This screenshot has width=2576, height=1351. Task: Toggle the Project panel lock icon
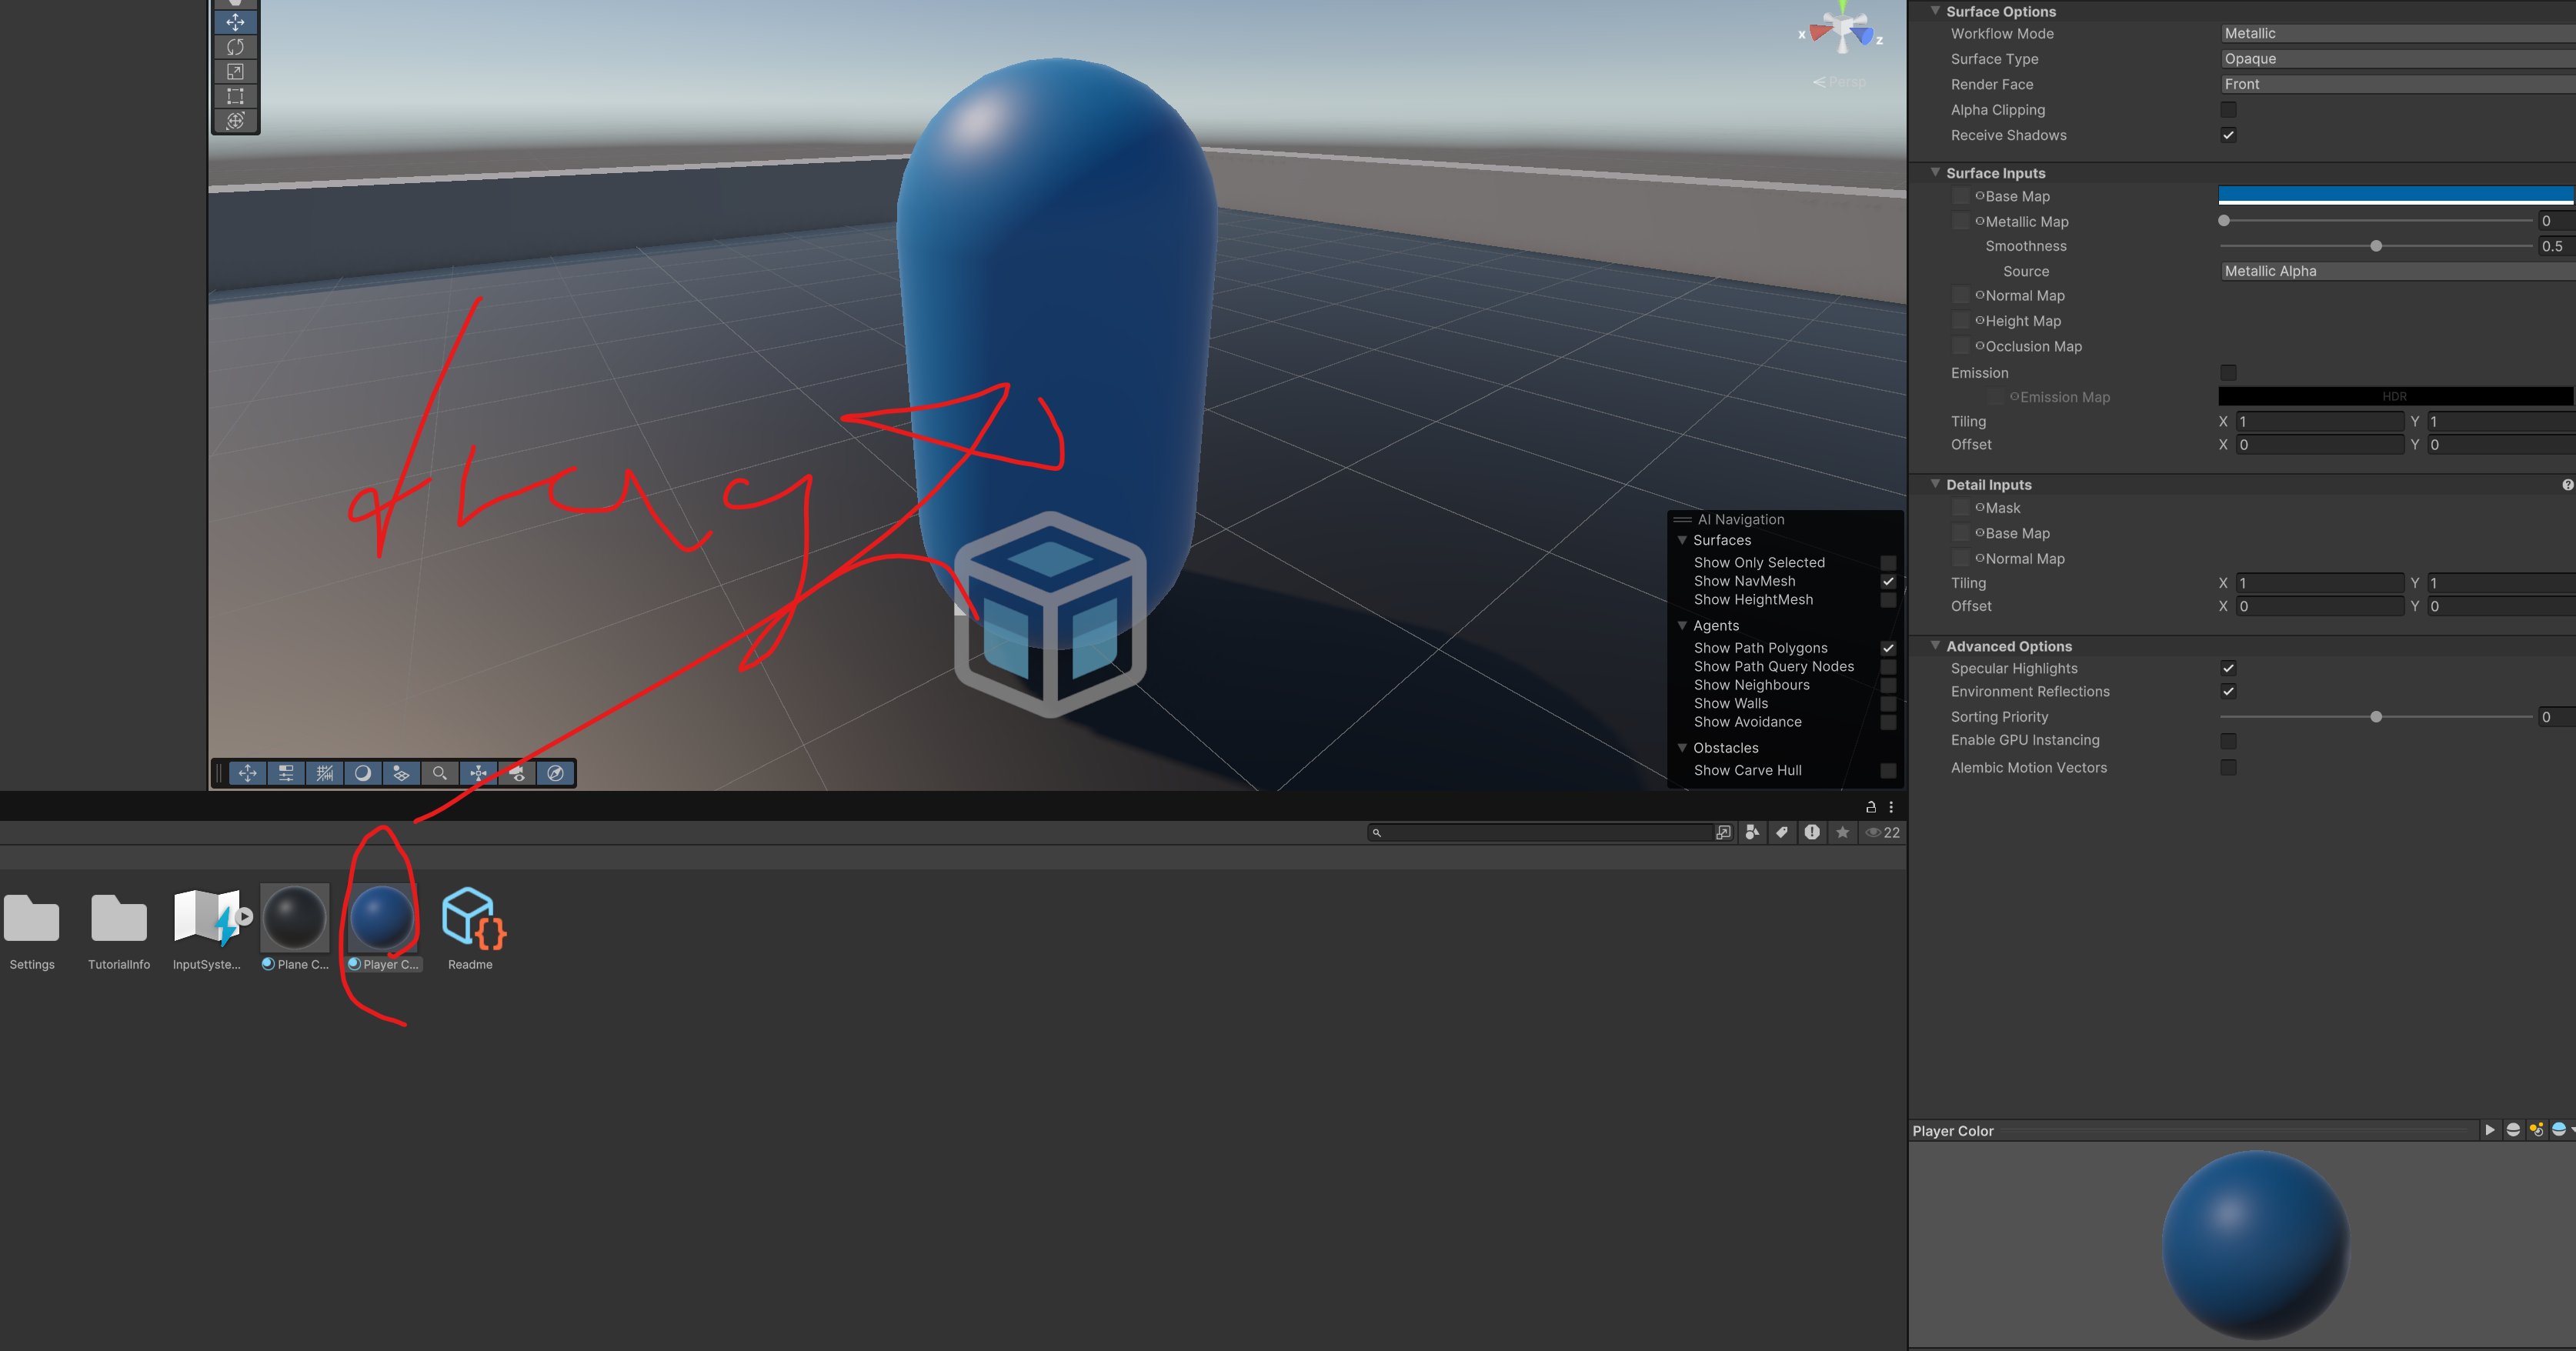pyautogui.click(x=1870, y=807)
